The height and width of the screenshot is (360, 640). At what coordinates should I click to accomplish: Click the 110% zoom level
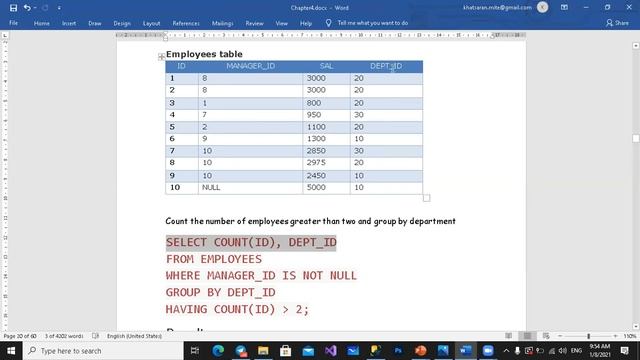pyautogui.click(x=630, y=336)
